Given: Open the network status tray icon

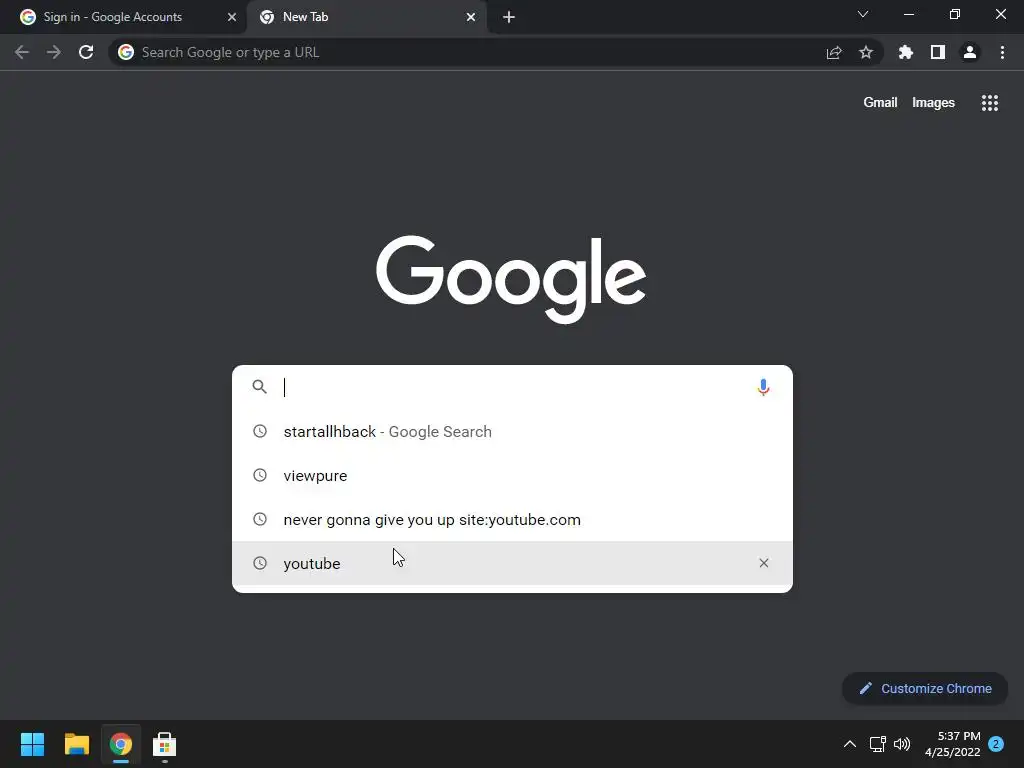Looking at the screenshot, I should pos(877,744).
